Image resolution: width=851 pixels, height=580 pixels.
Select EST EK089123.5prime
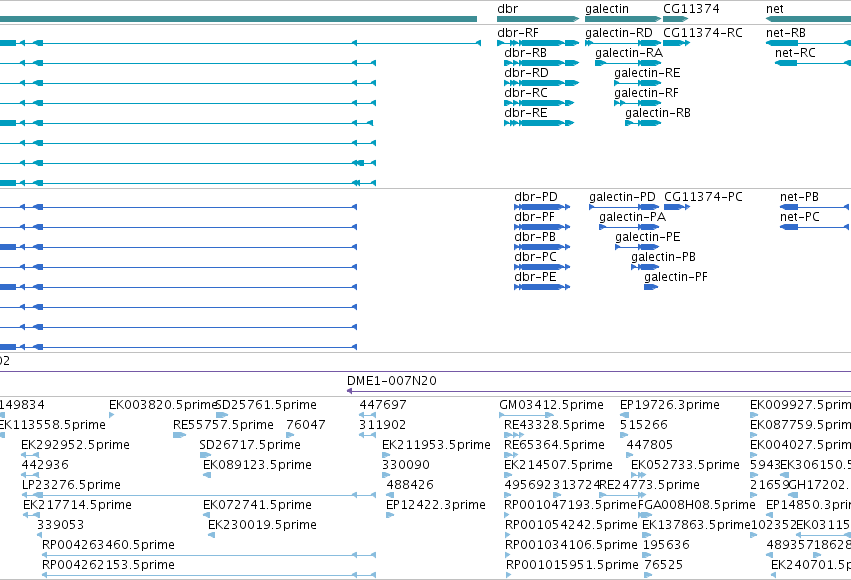coord(257,465)
